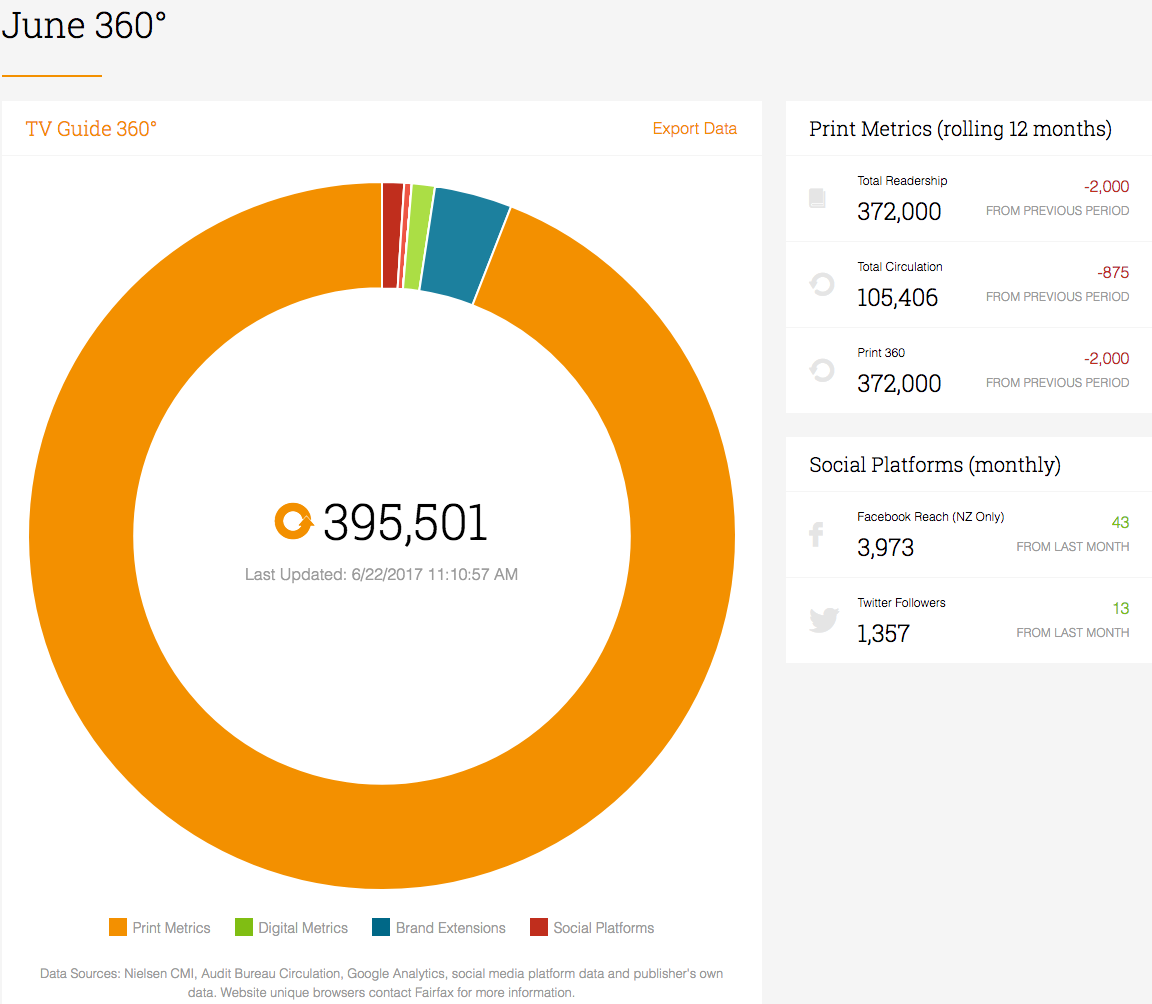The image size is (1152, 1004).
Task: Toggle Print Metrics legend swatch
Action: 118,927
